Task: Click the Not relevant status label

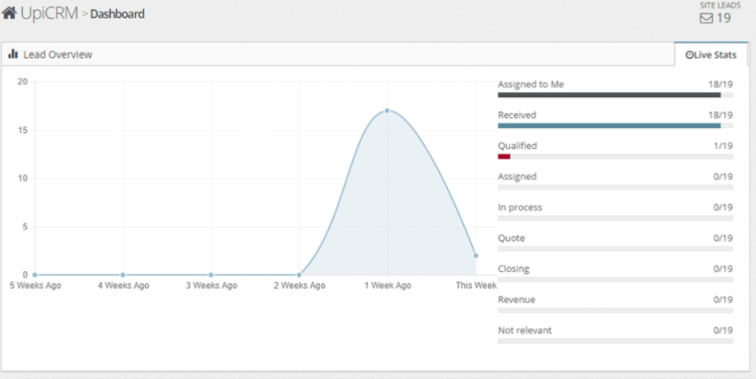Action: [x=525, y=330]
